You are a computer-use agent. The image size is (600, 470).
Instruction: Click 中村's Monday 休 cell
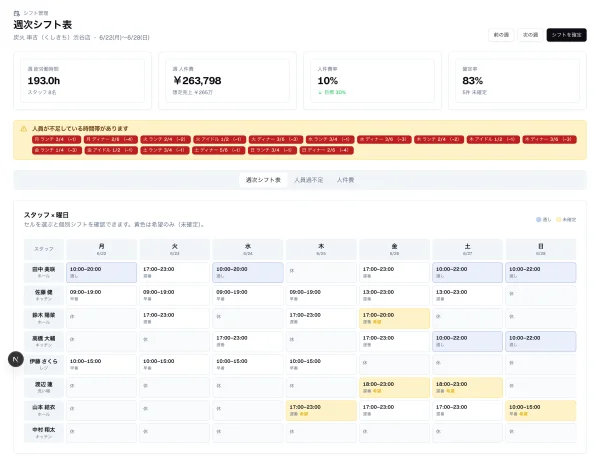[101, 433]
